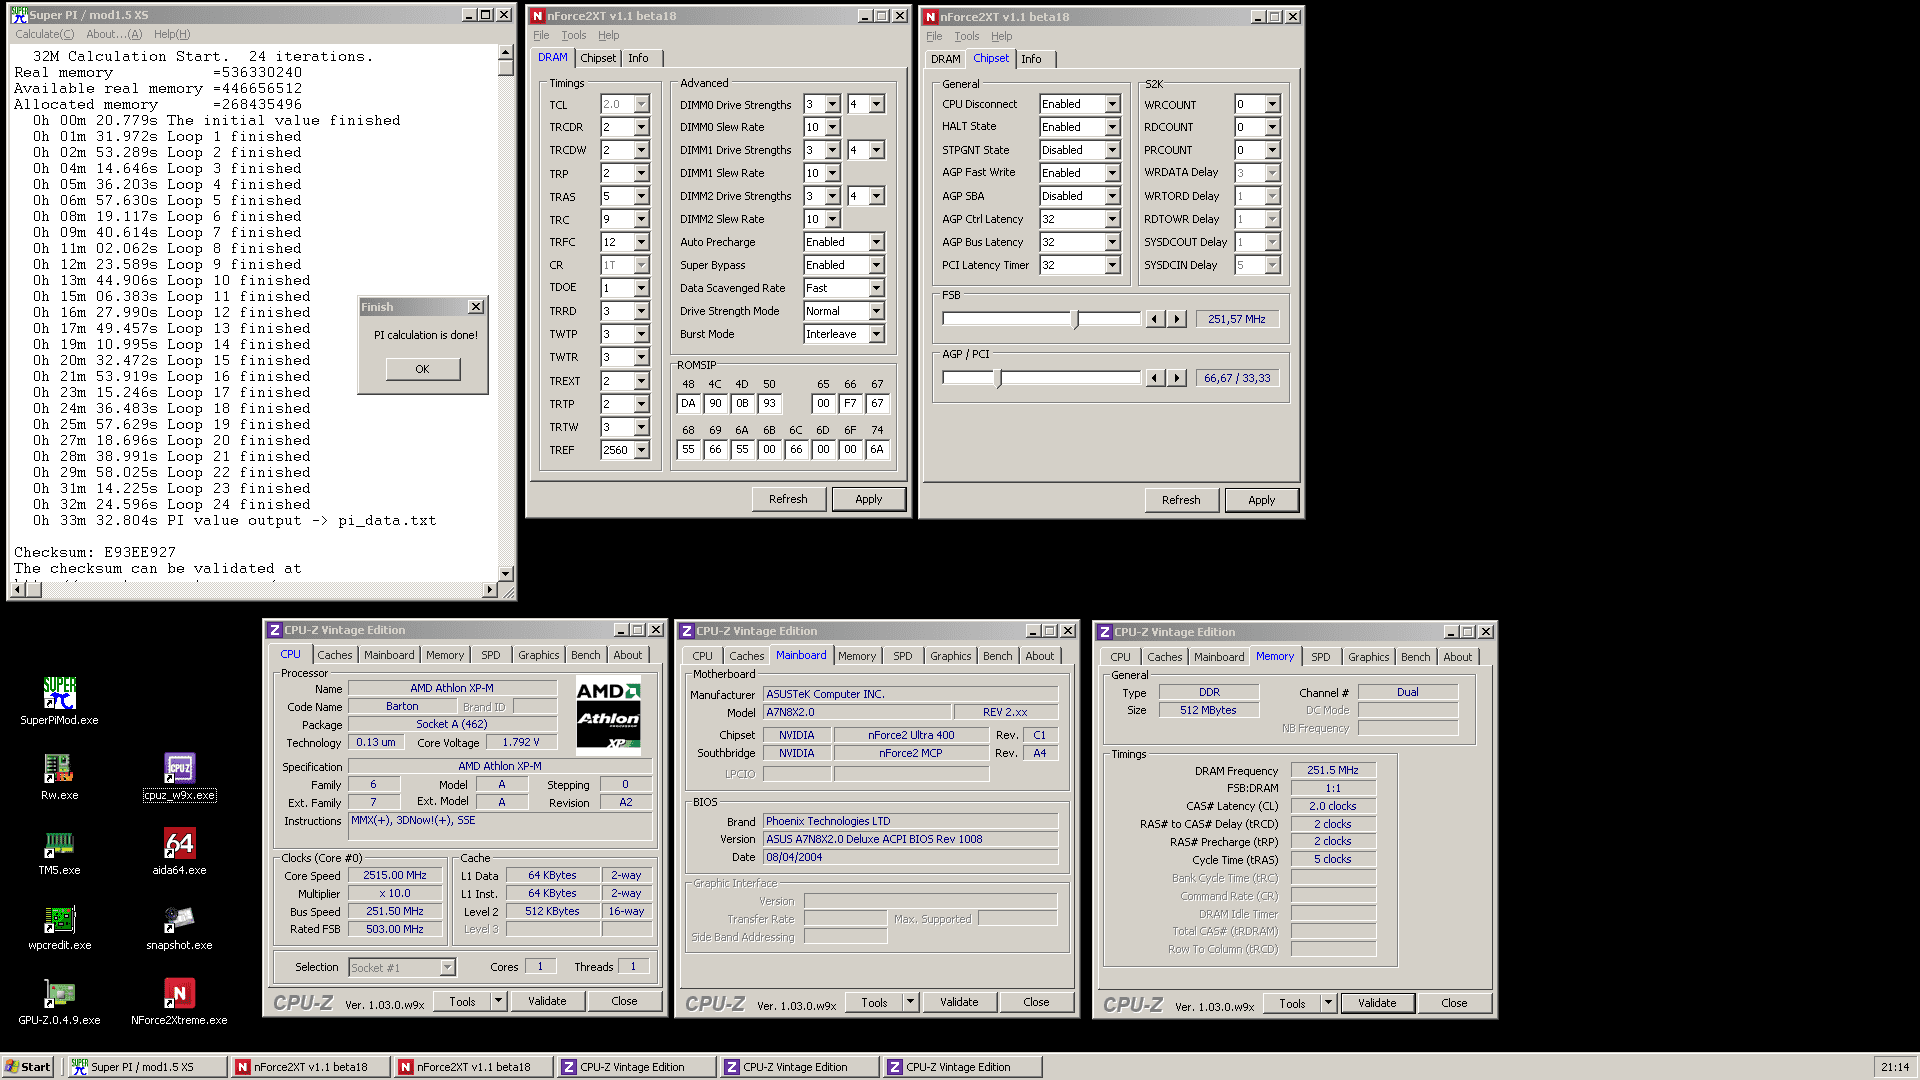Click AGP/PCI increase arrow in nForce2XT
The width and height of the screenshot is (1920, 1080).
(1177, 378)
